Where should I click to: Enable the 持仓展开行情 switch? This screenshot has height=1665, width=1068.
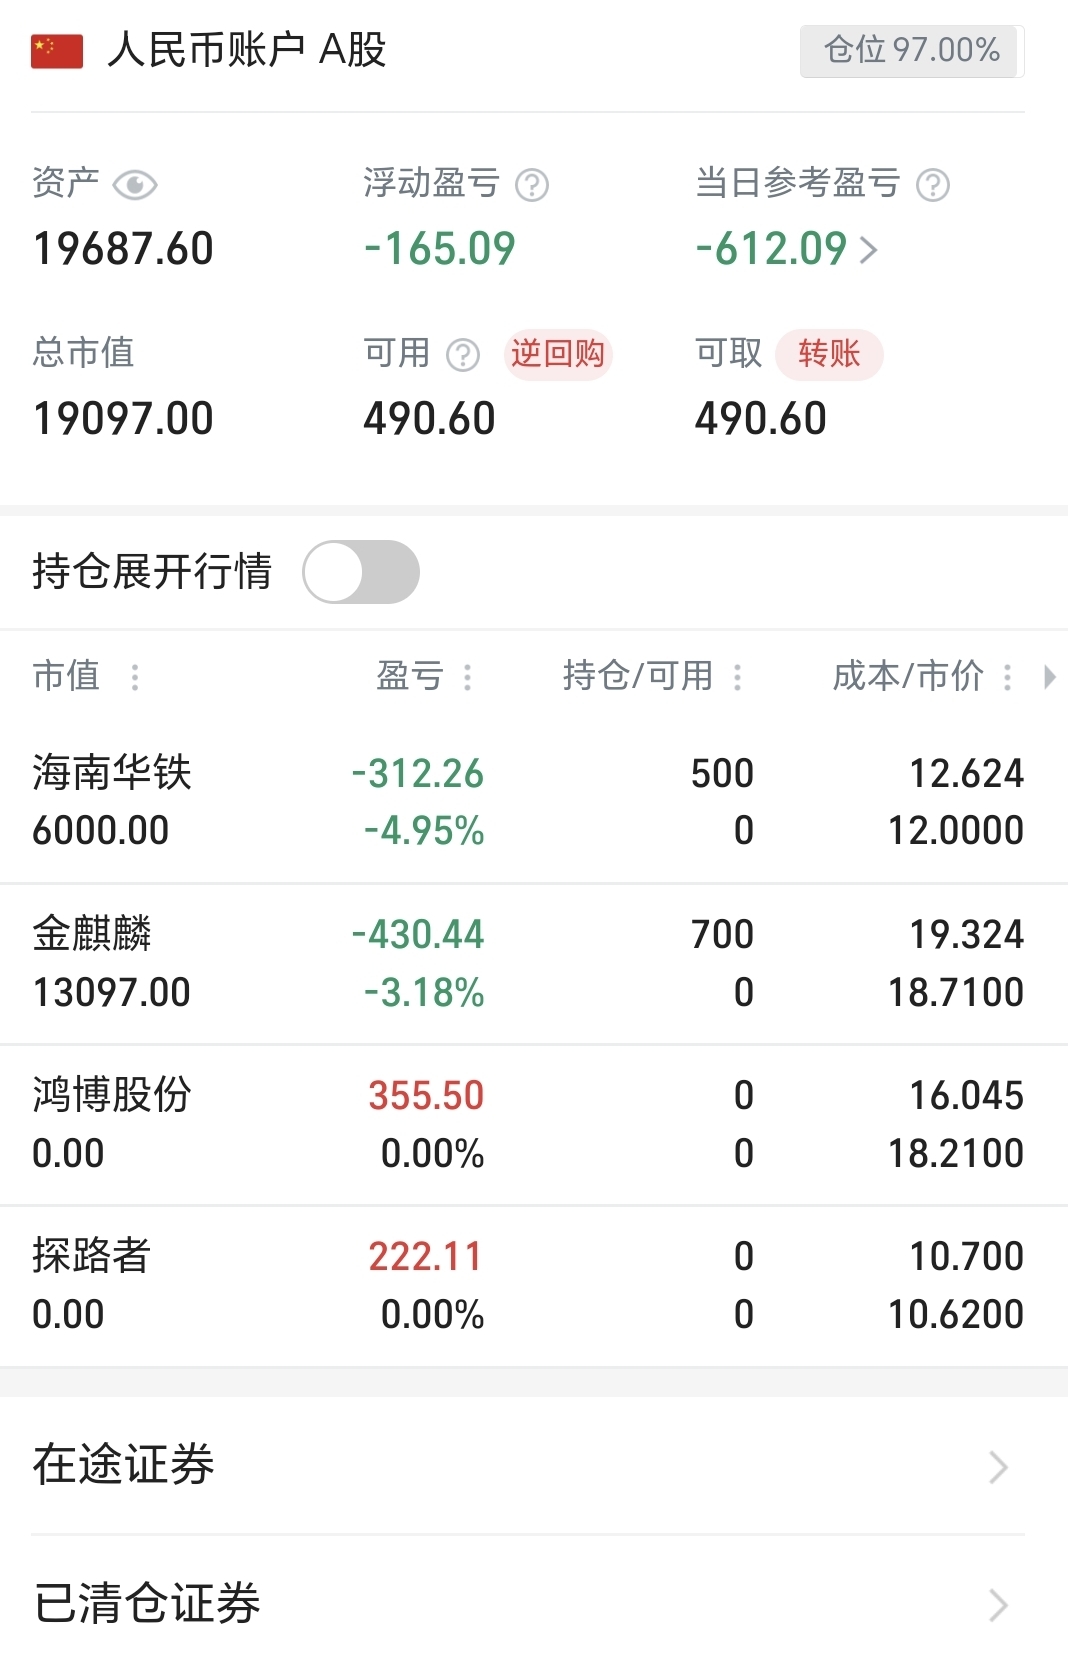(361, 572)
